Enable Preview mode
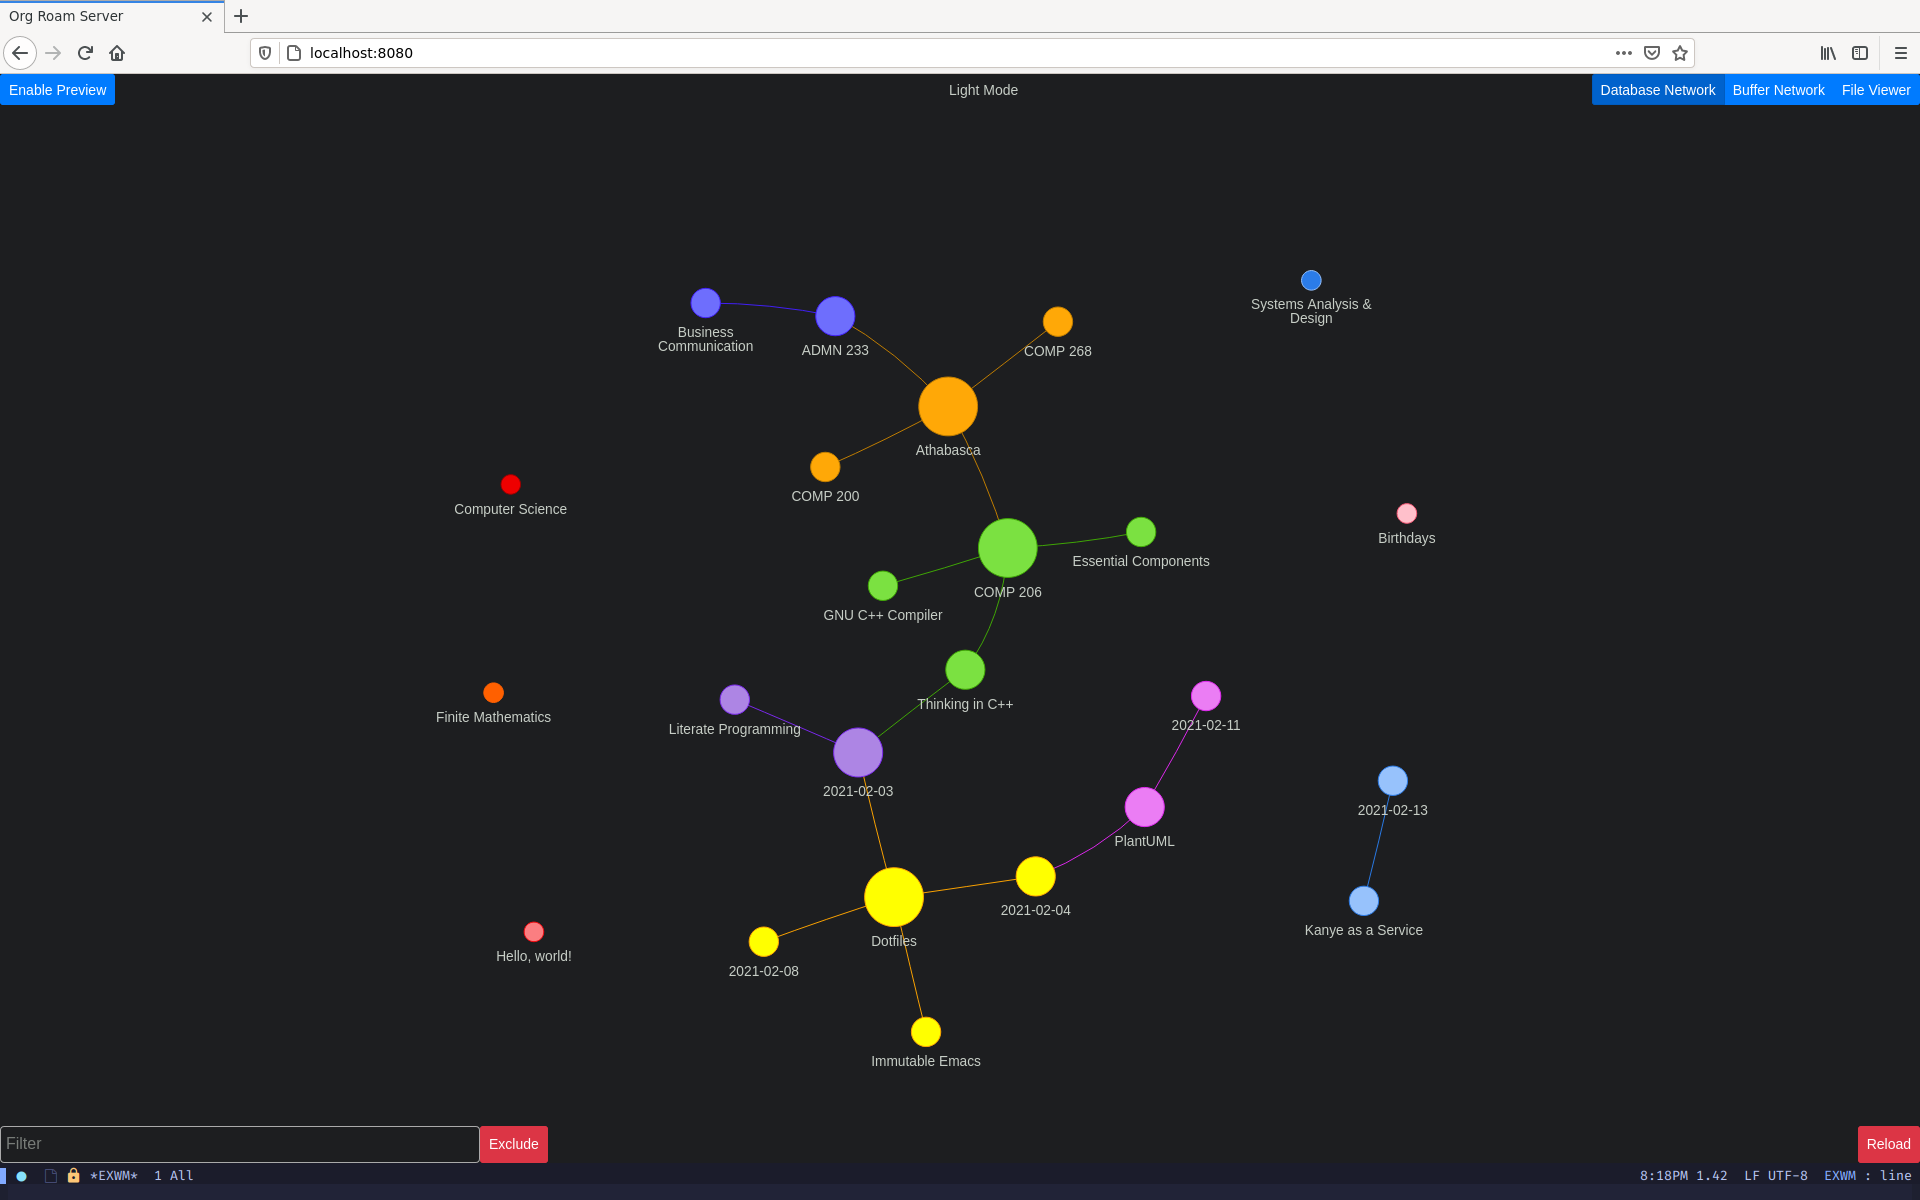1920x1200 pixels. tap(58, 90)
